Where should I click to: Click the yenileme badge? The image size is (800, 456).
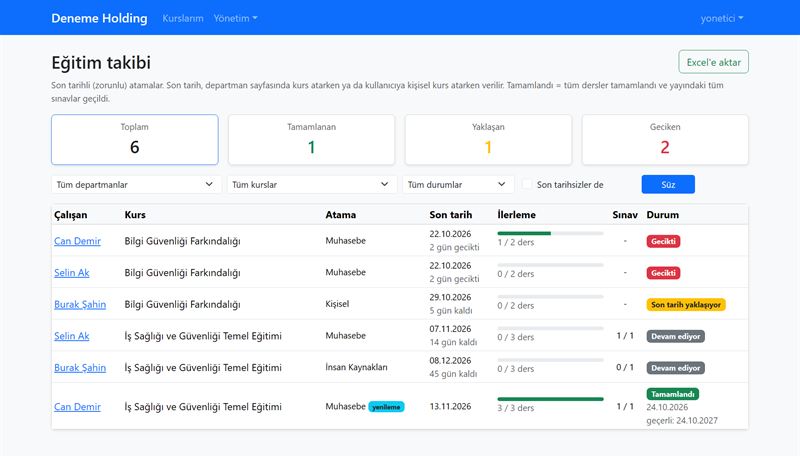click(386, 407)
